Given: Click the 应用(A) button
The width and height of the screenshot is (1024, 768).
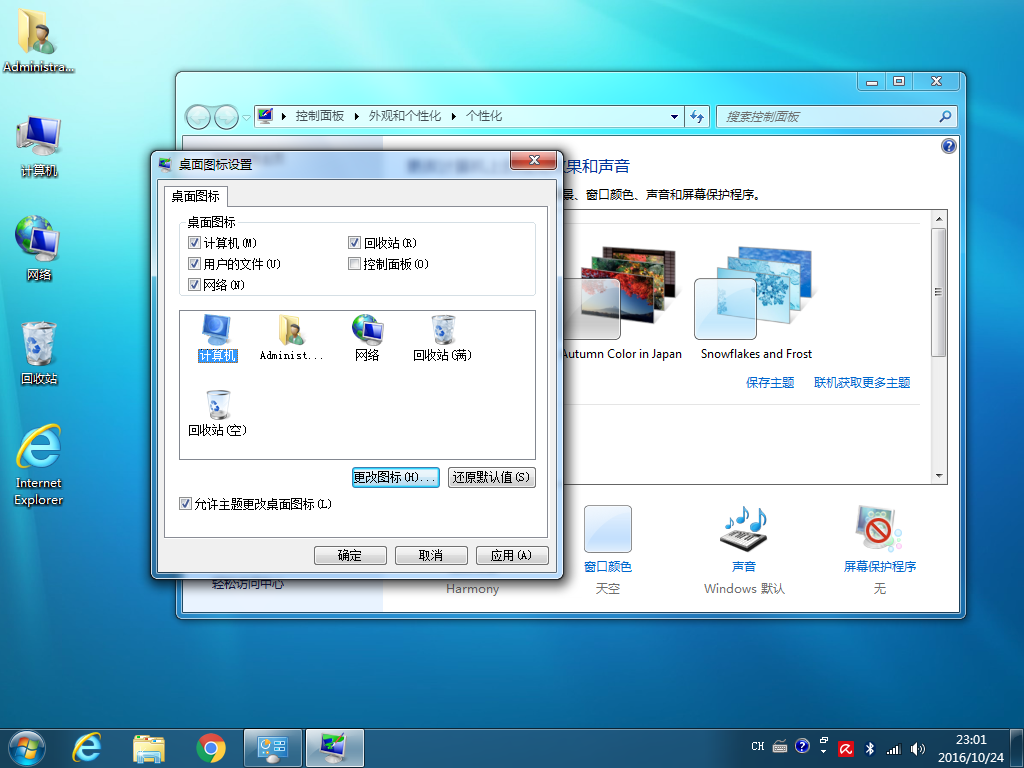Looking at the screenshot, I should click(512, 555).
